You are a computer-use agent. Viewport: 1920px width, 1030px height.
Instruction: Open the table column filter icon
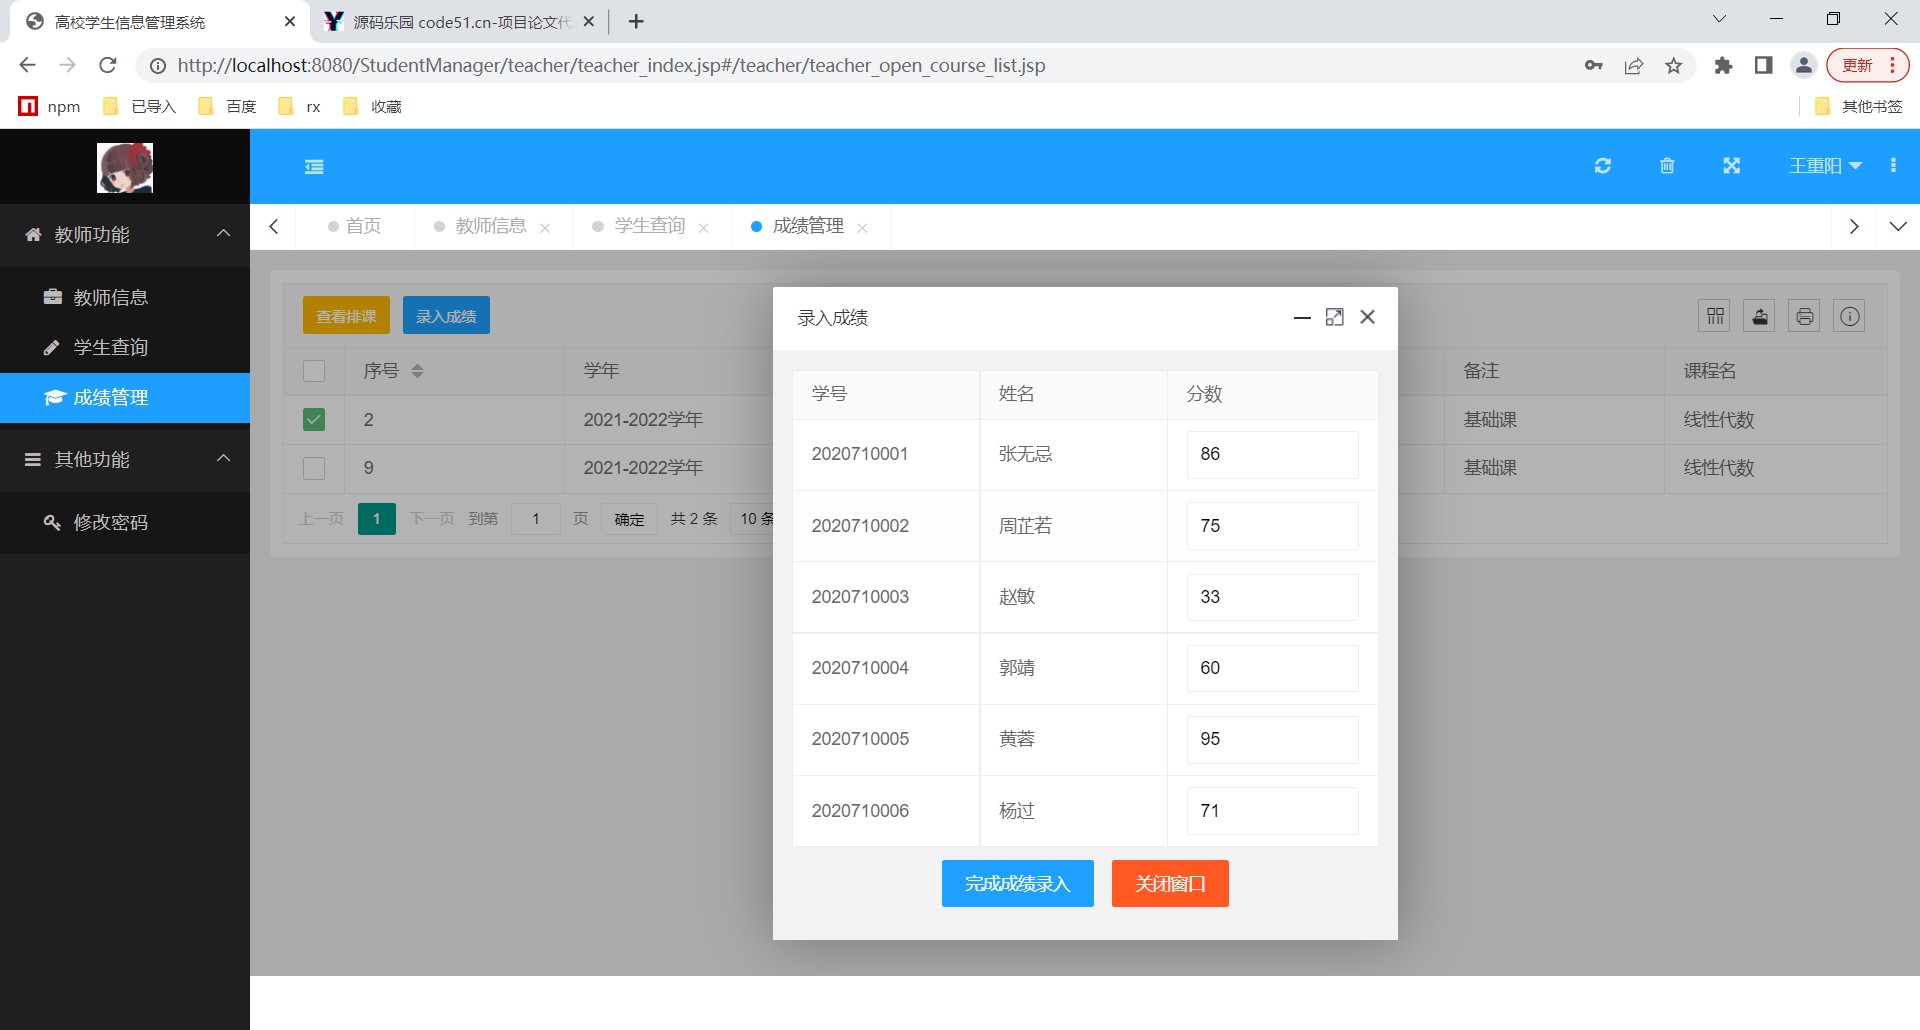point(1715,317)
